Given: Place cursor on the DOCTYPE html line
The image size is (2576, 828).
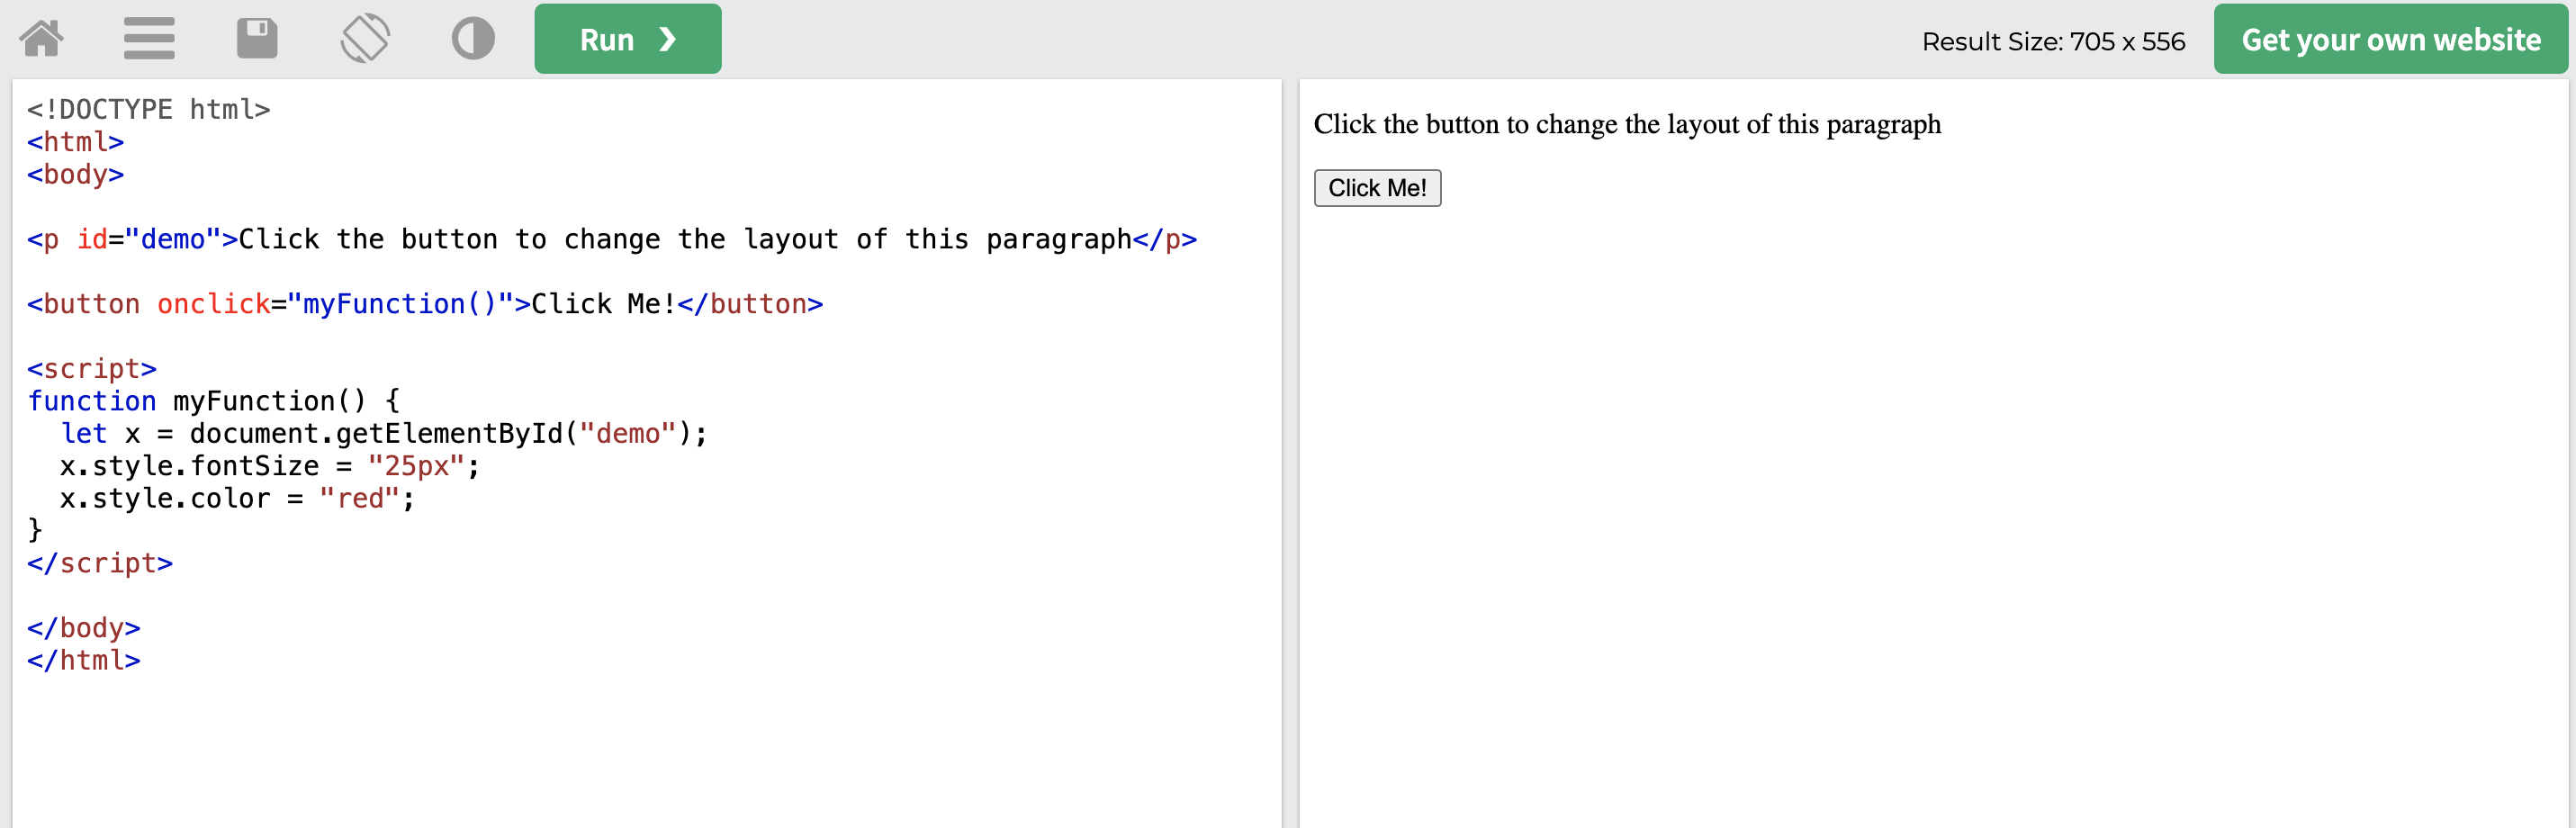Looking at the screenshot, I should [x=149, y=109].
